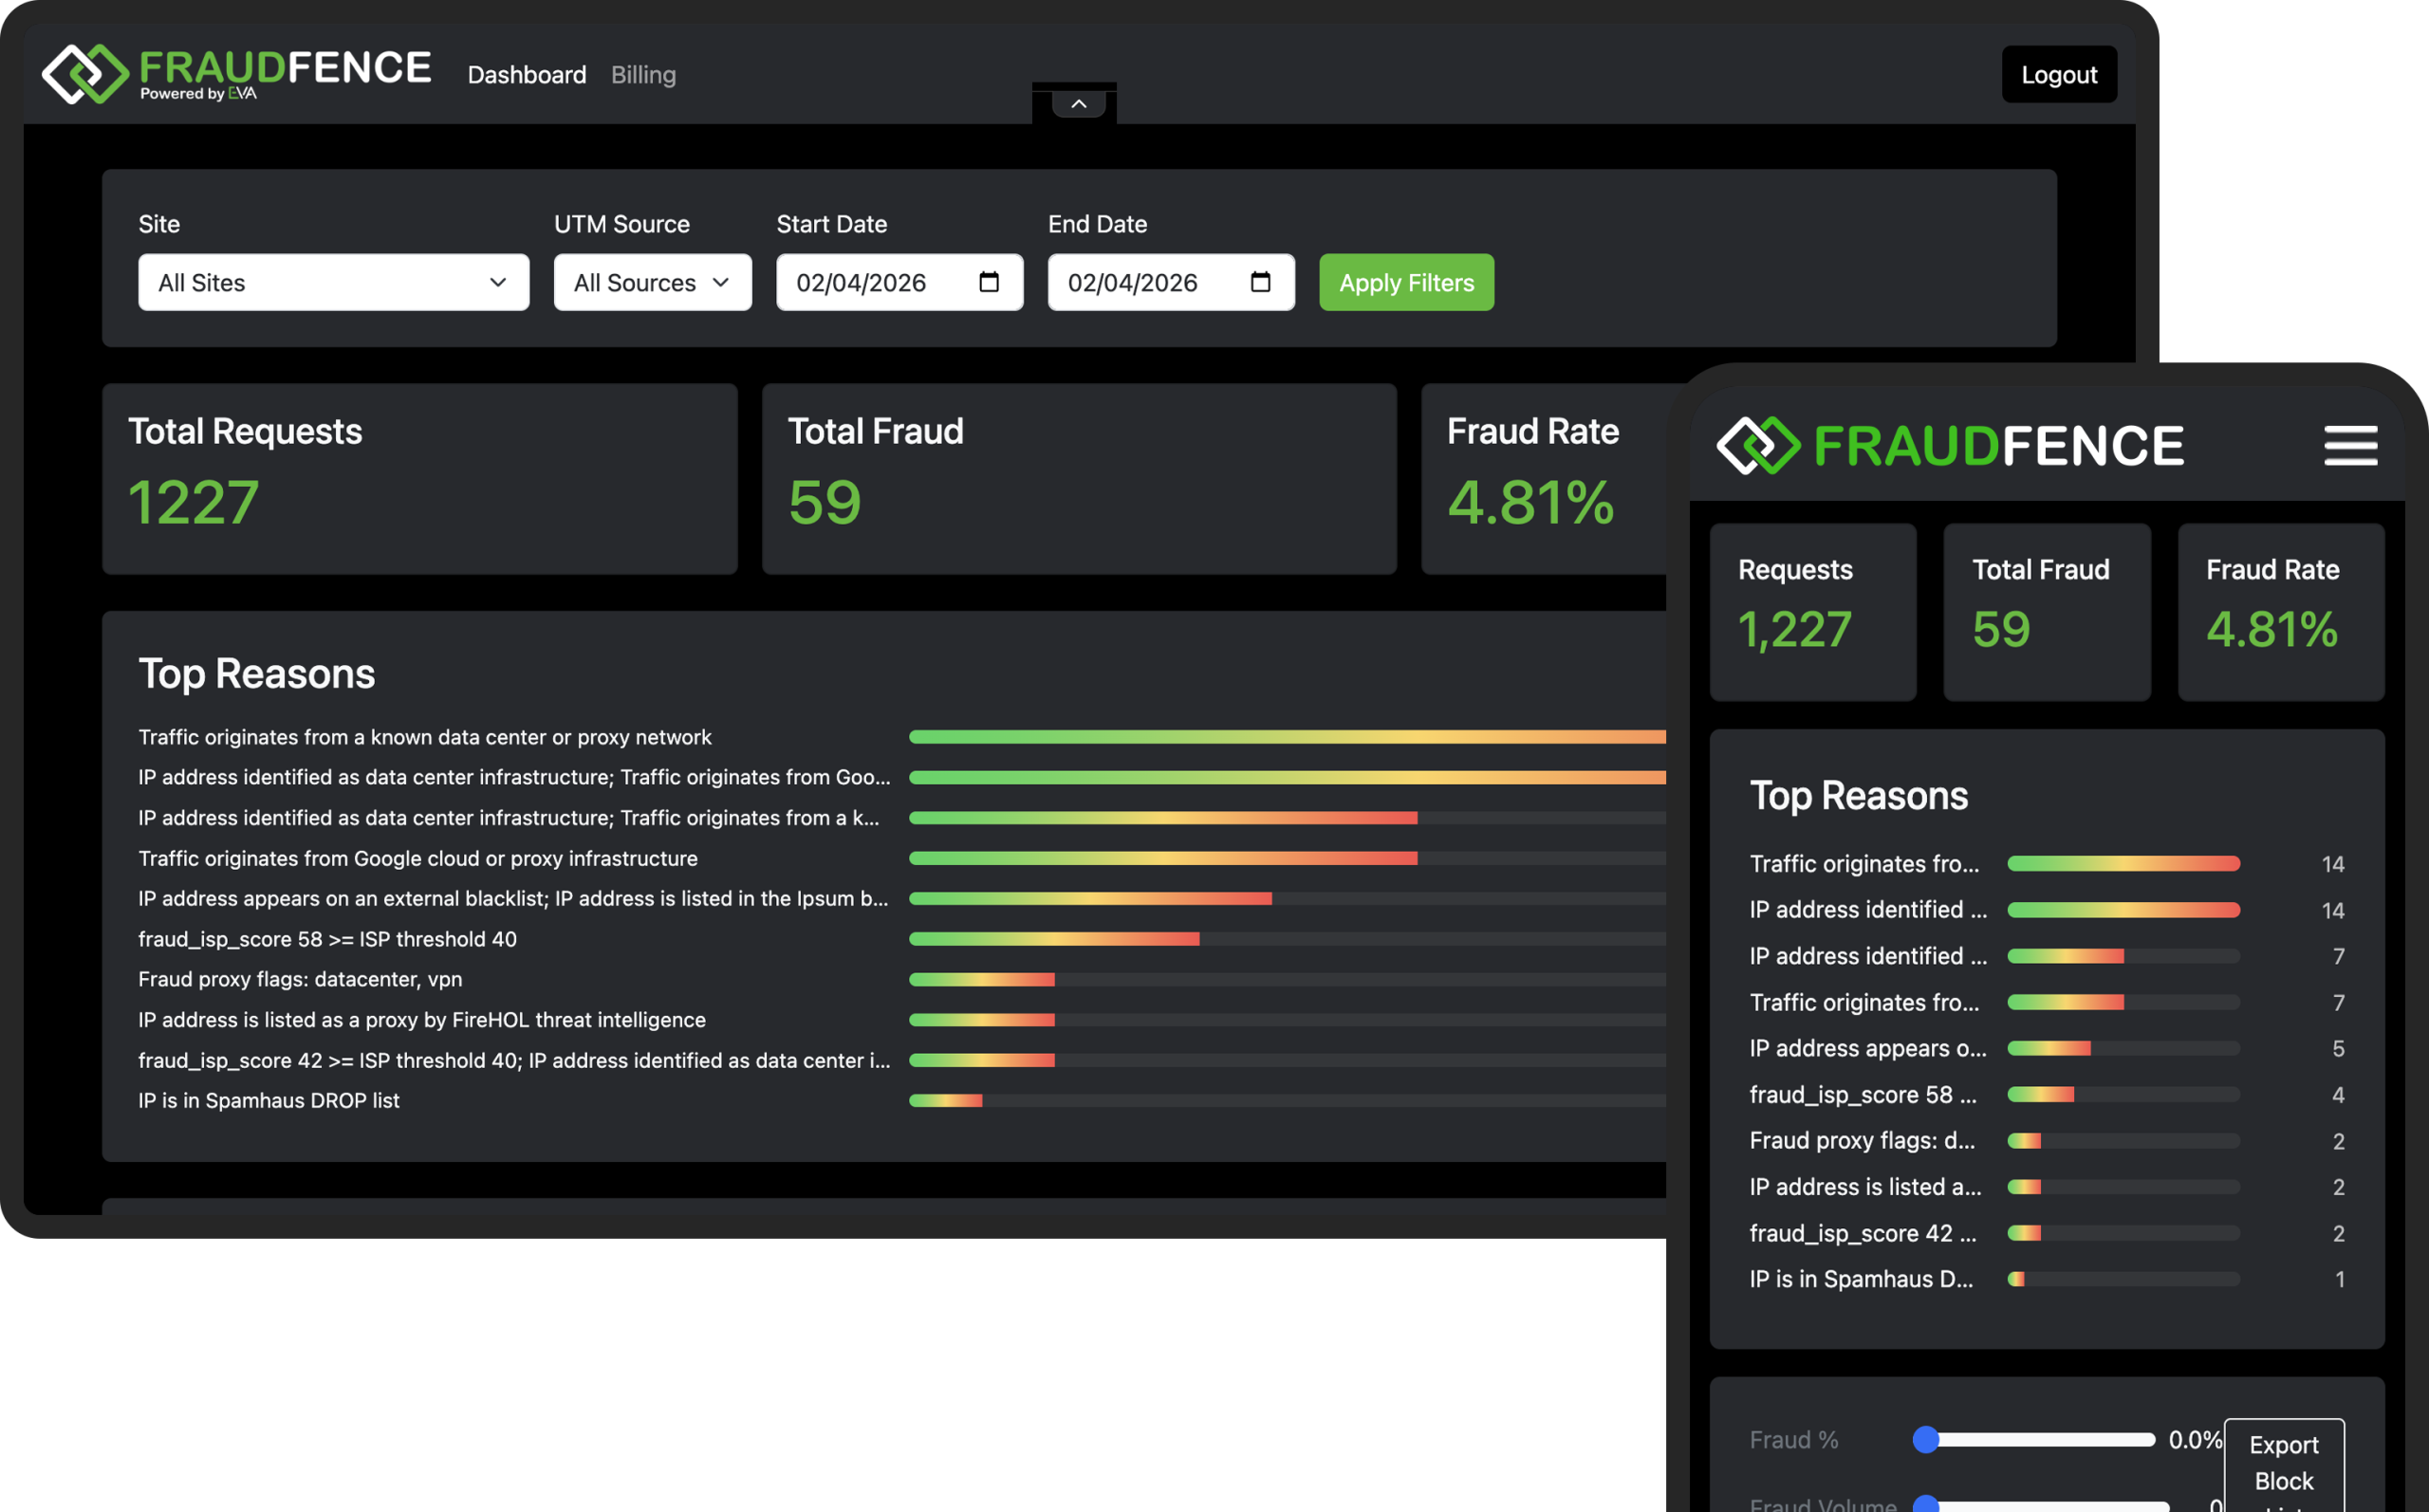2429x1512 pixels.
Task: Click the Logout button
Action: 2058,75
